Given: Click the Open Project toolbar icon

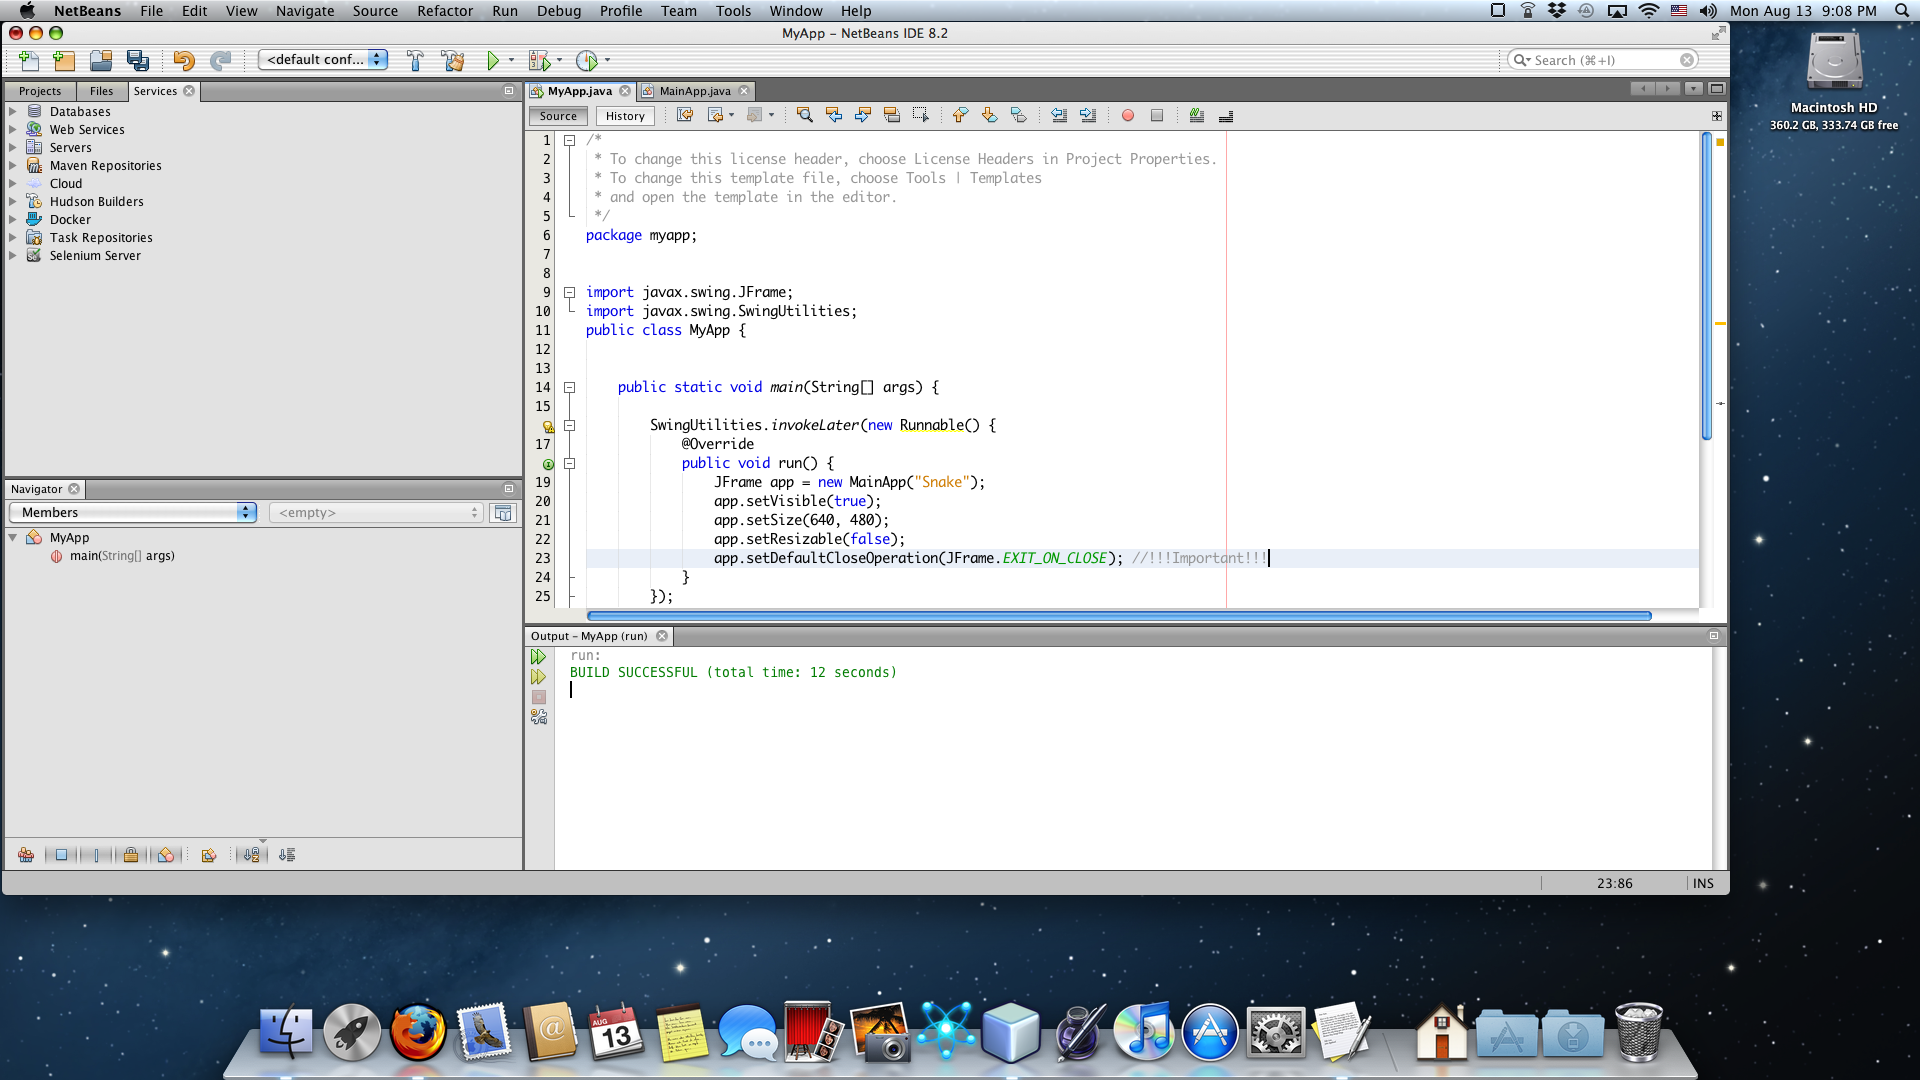Looking at the screenshot, I should click(x=101, y=60).
